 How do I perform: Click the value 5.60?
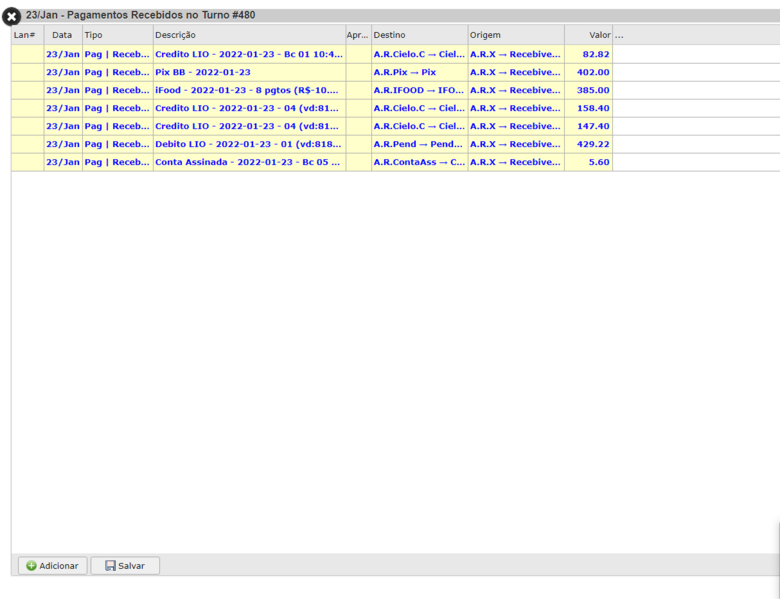pyautogui.click(x=588, y=162)
